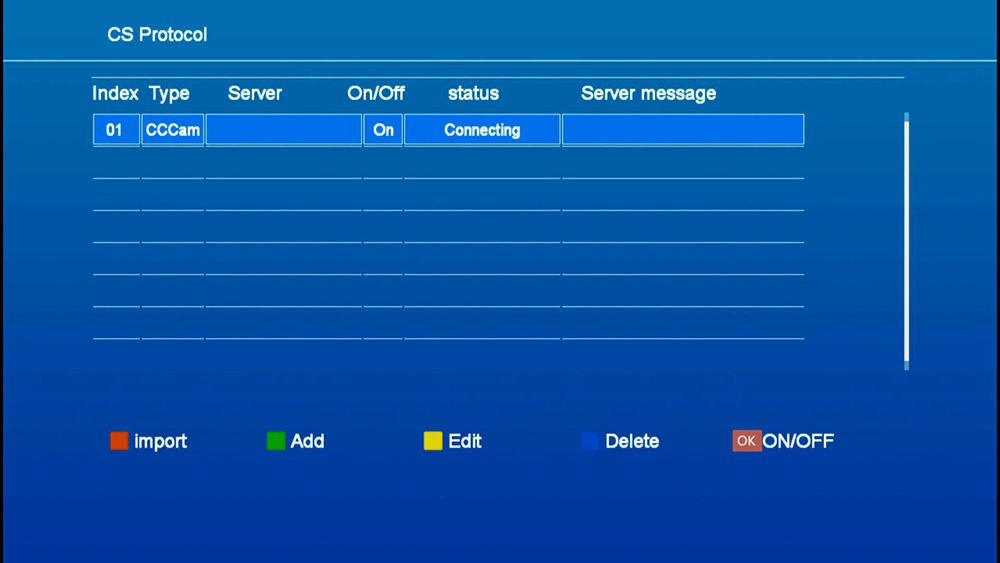
Task: Click the red import color key
Action: 119,441
